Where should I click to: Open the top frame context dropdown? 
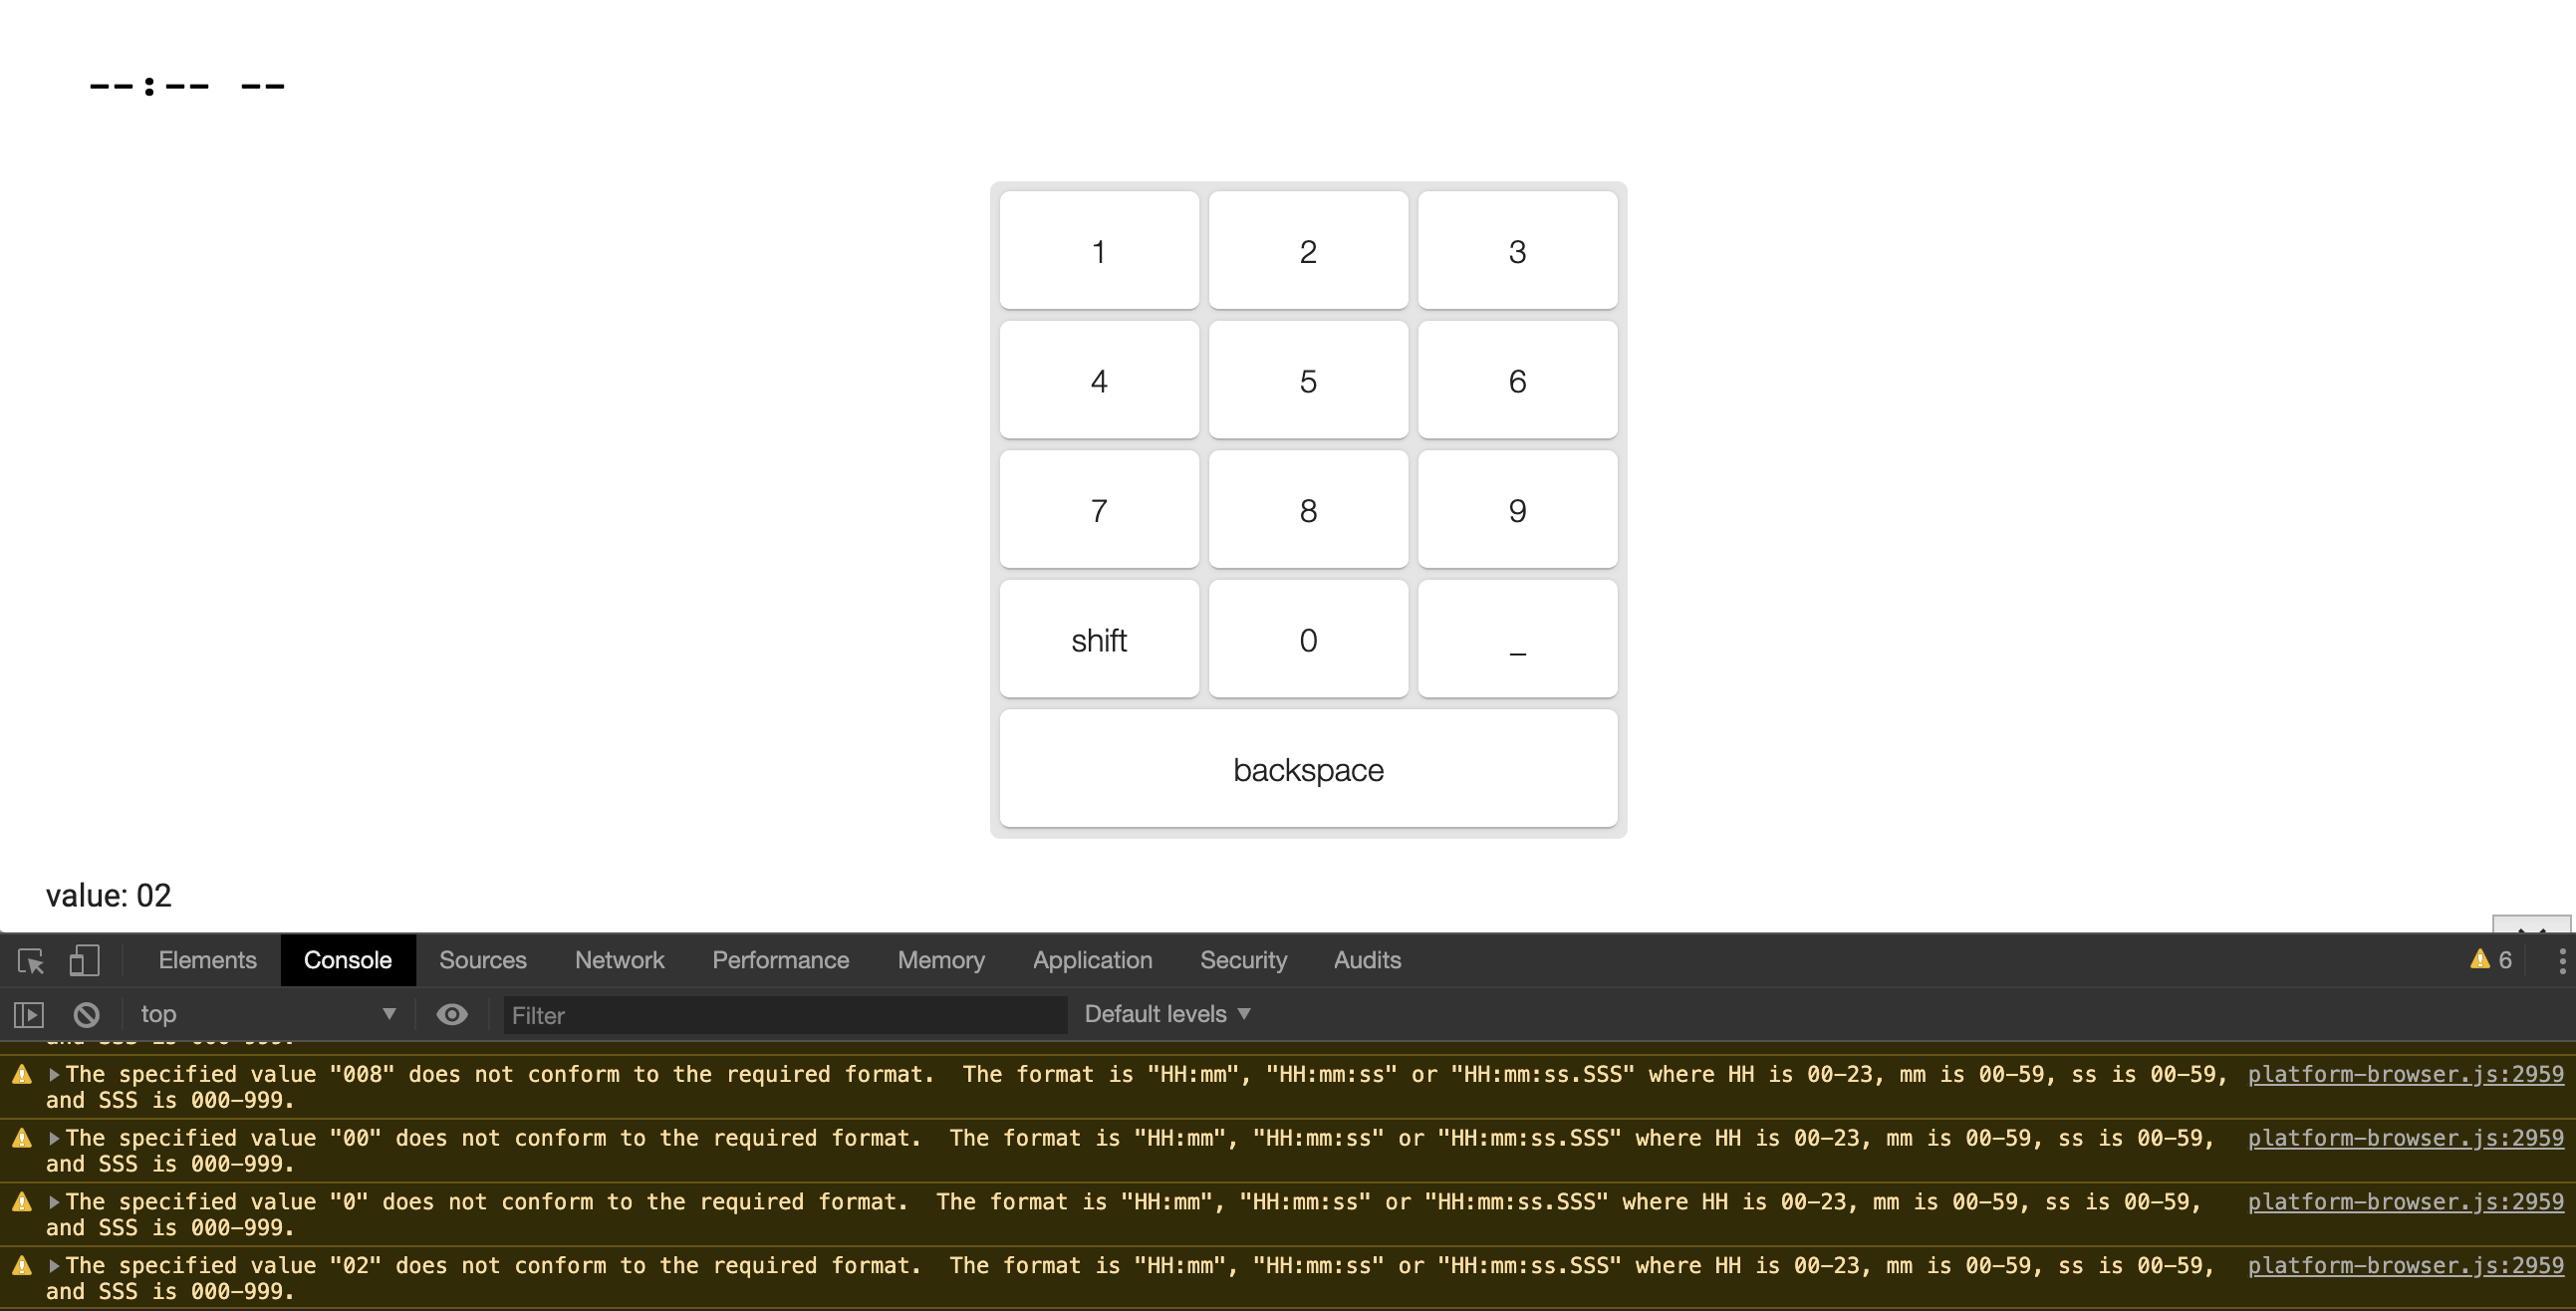(x=268, y=1014)
